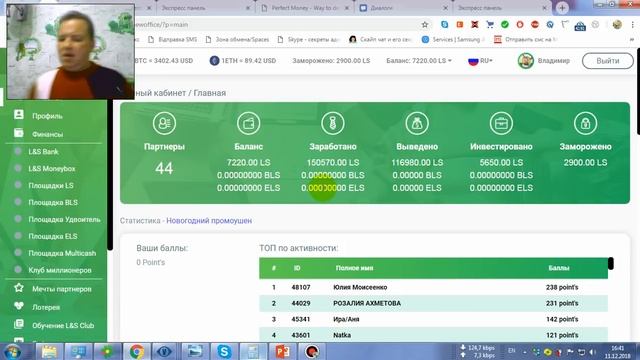Image resolution: width=640 pixels, height=360 pixels.
Task: Click the Заморожено lock icon
Action: pyautogui.click(x=585, y=123)
